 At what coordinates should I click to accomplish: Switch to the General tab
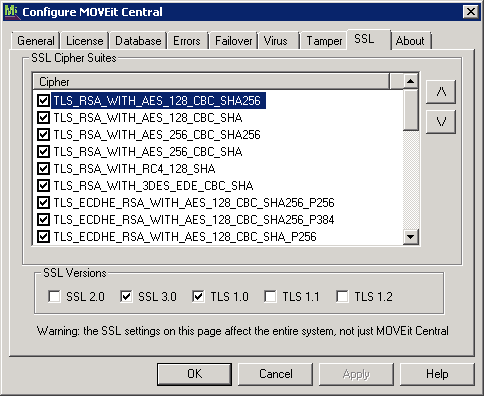pos(36,41)
